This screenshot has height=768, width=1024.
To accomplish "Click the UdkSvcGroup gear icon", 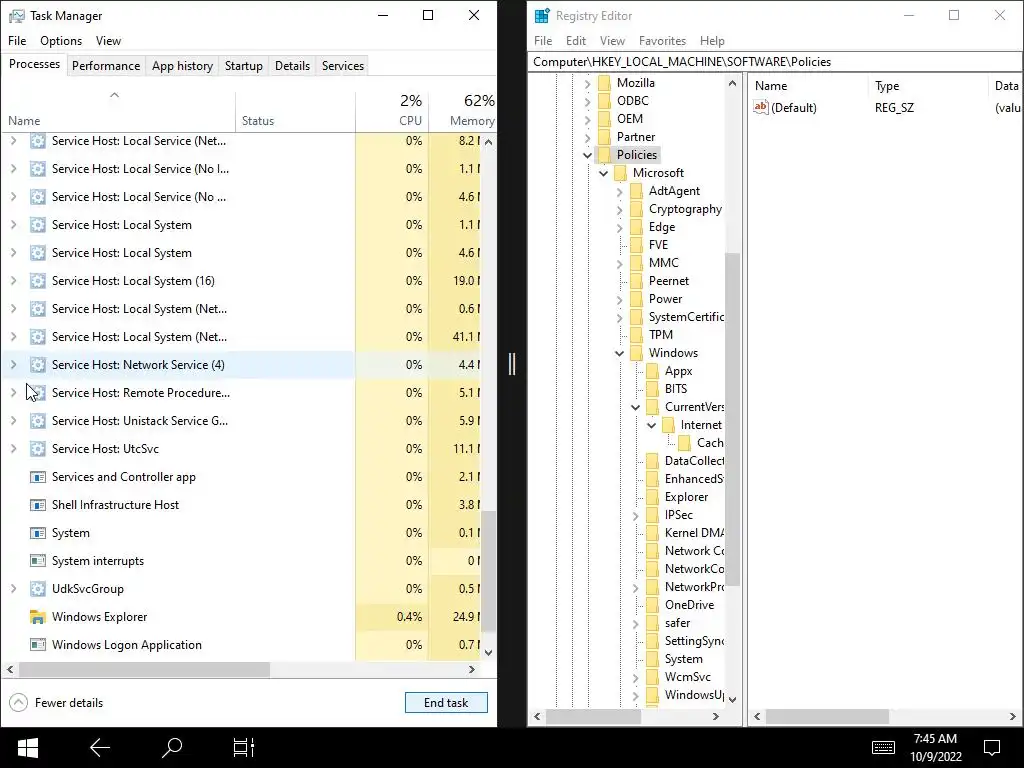I will 38,588.
